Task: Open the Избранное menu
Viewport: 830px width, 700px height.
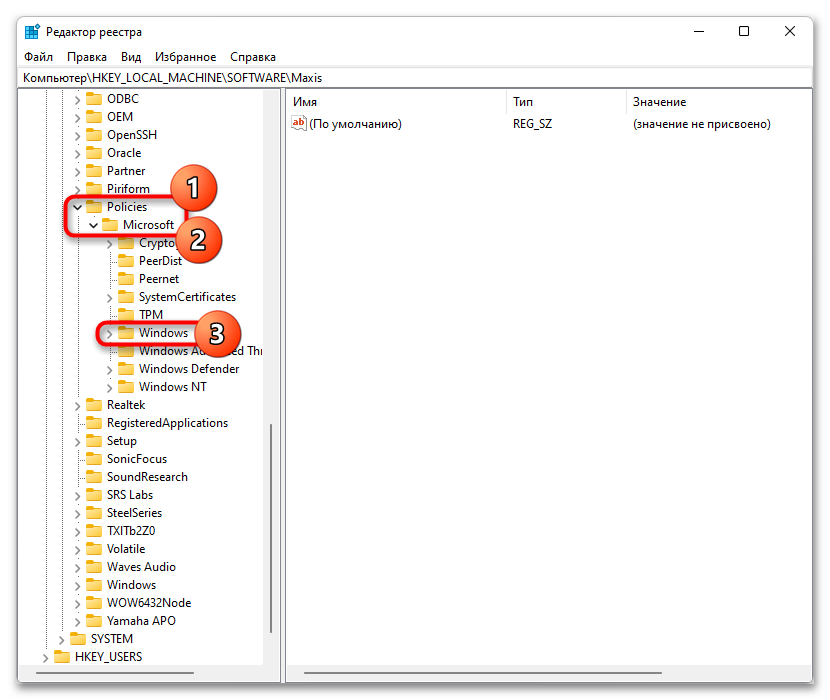Action: point(185,57)
